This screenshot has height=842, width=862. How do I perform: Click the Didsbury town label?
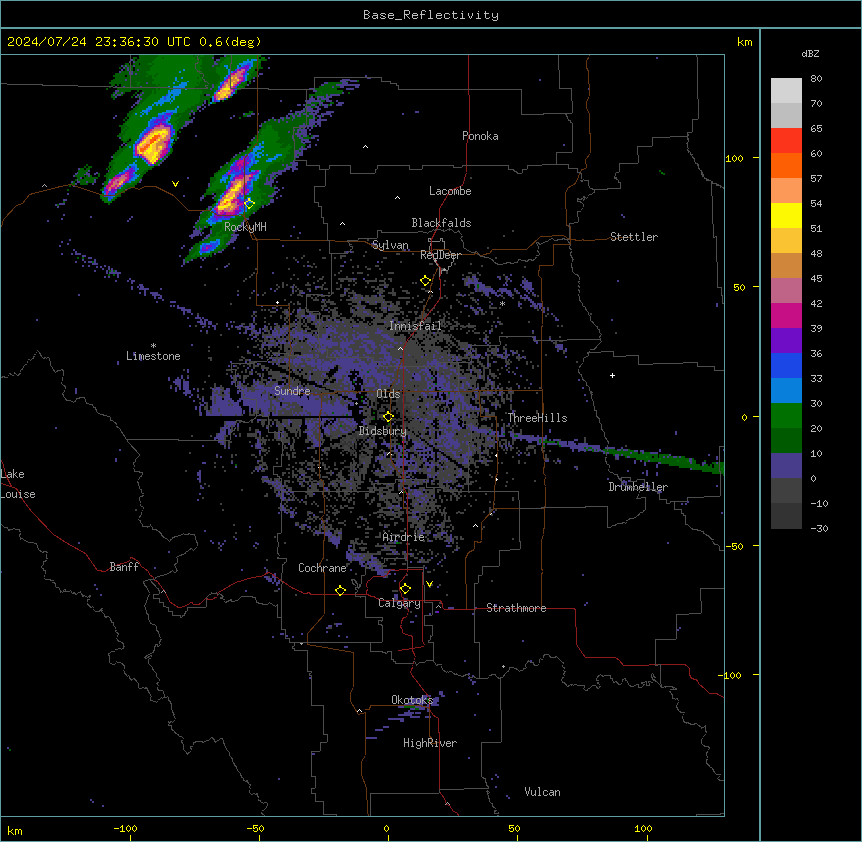tap(383, 431)
